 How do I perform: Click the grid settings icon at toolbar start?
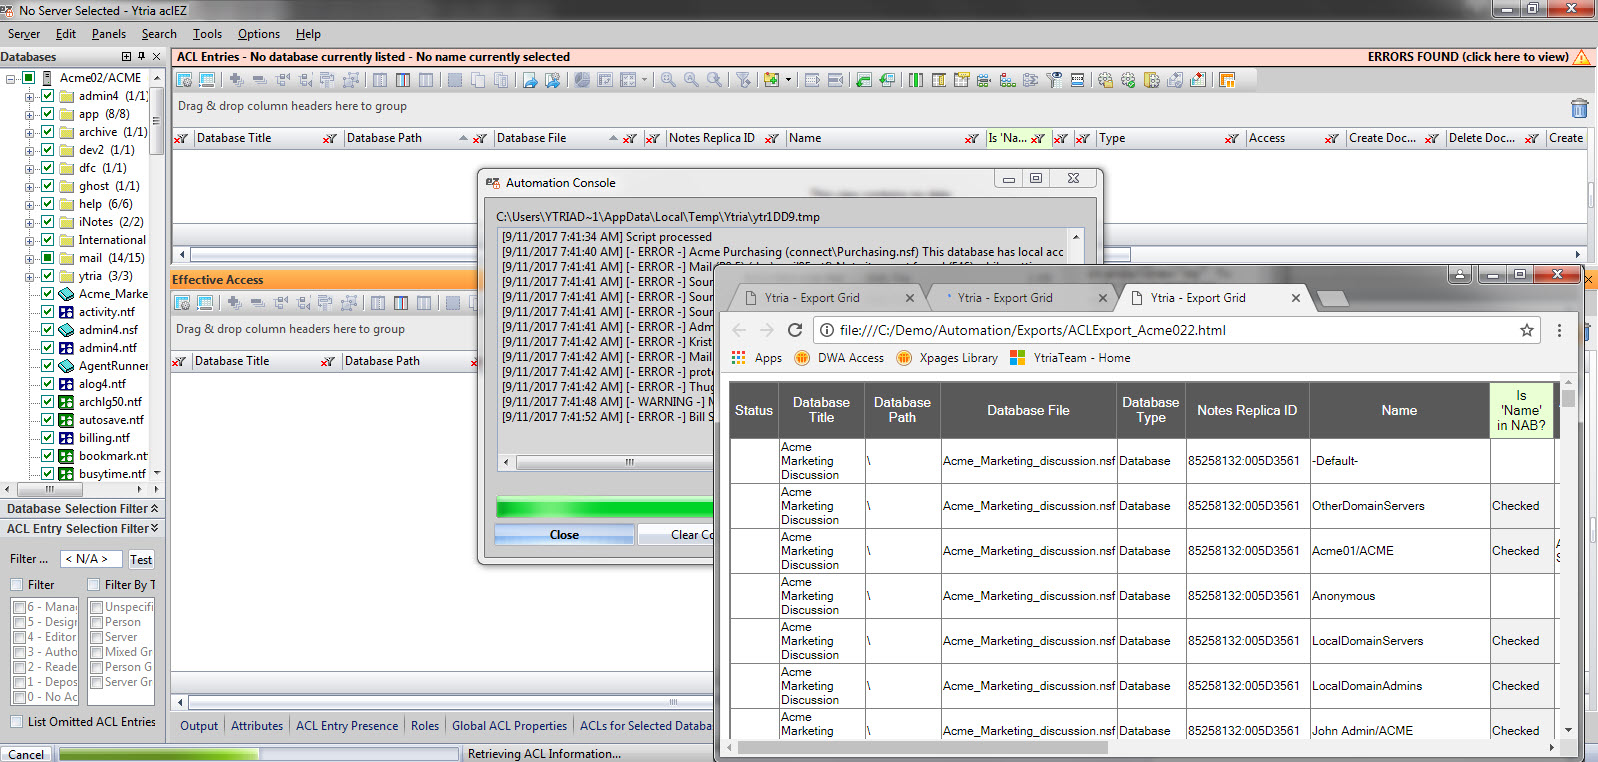(184, 80)
